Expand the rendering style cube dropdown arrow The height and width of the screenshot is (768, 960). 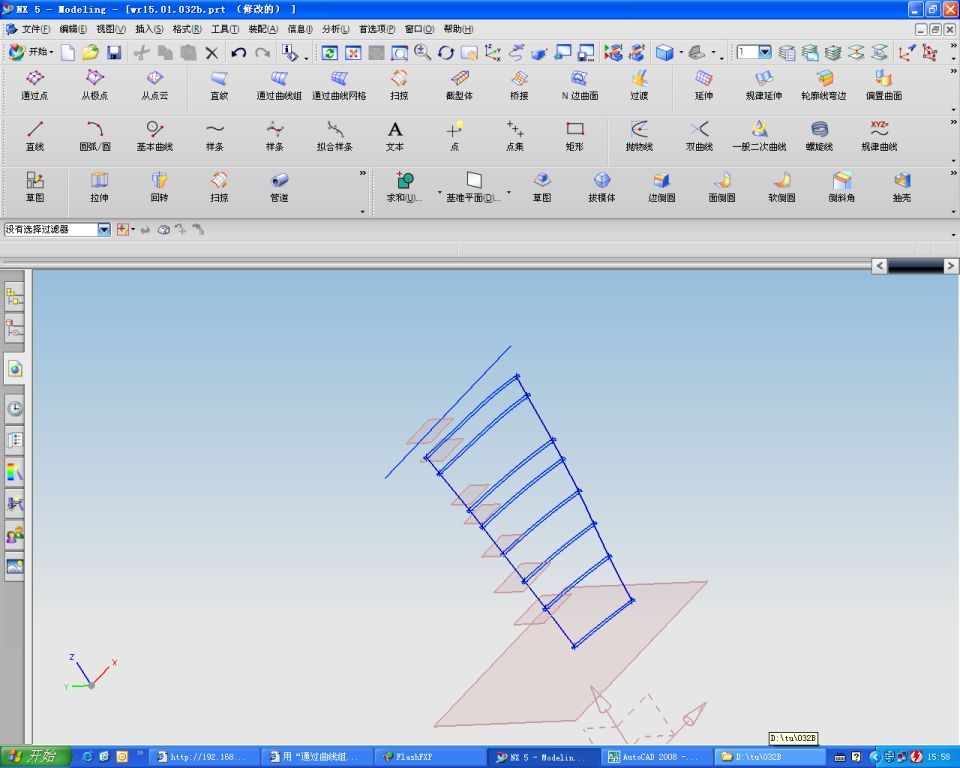tap(681, 53)
